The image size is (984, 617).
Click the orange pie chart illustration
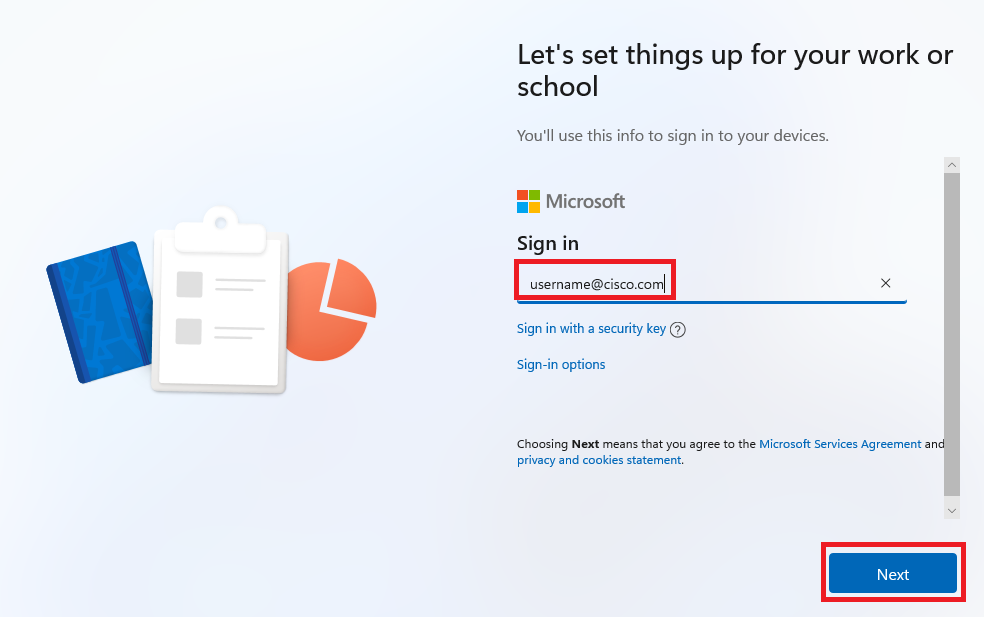335,310
